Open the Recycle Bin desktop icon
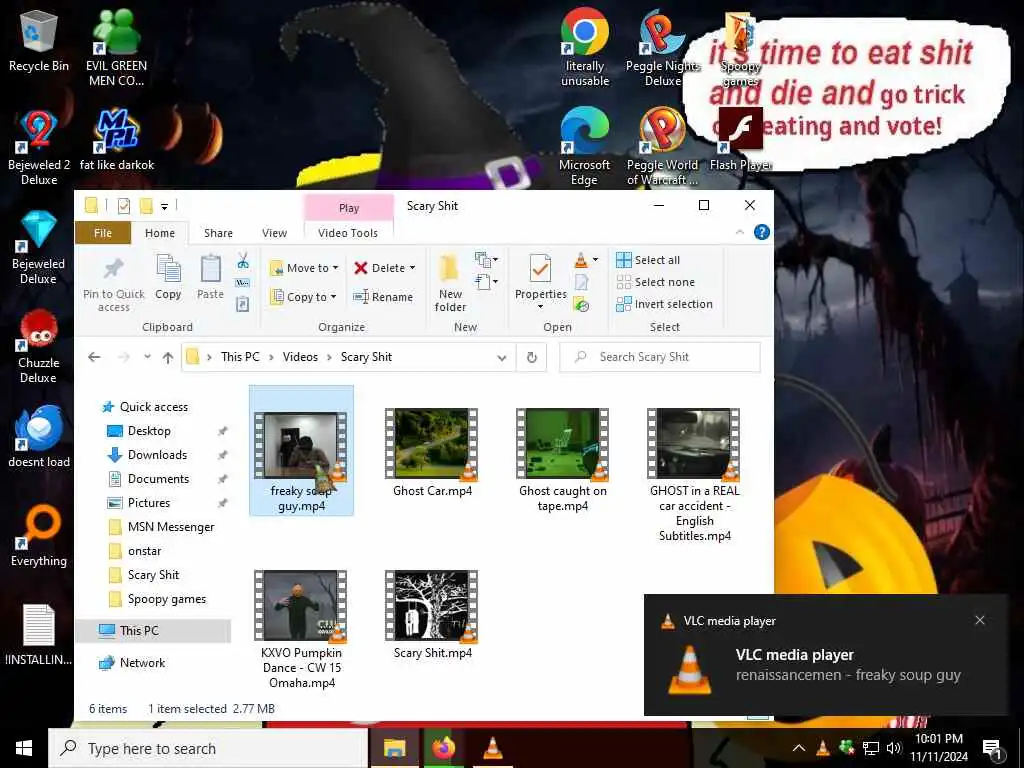The image size is (1024, 768). tap(39, 41)
